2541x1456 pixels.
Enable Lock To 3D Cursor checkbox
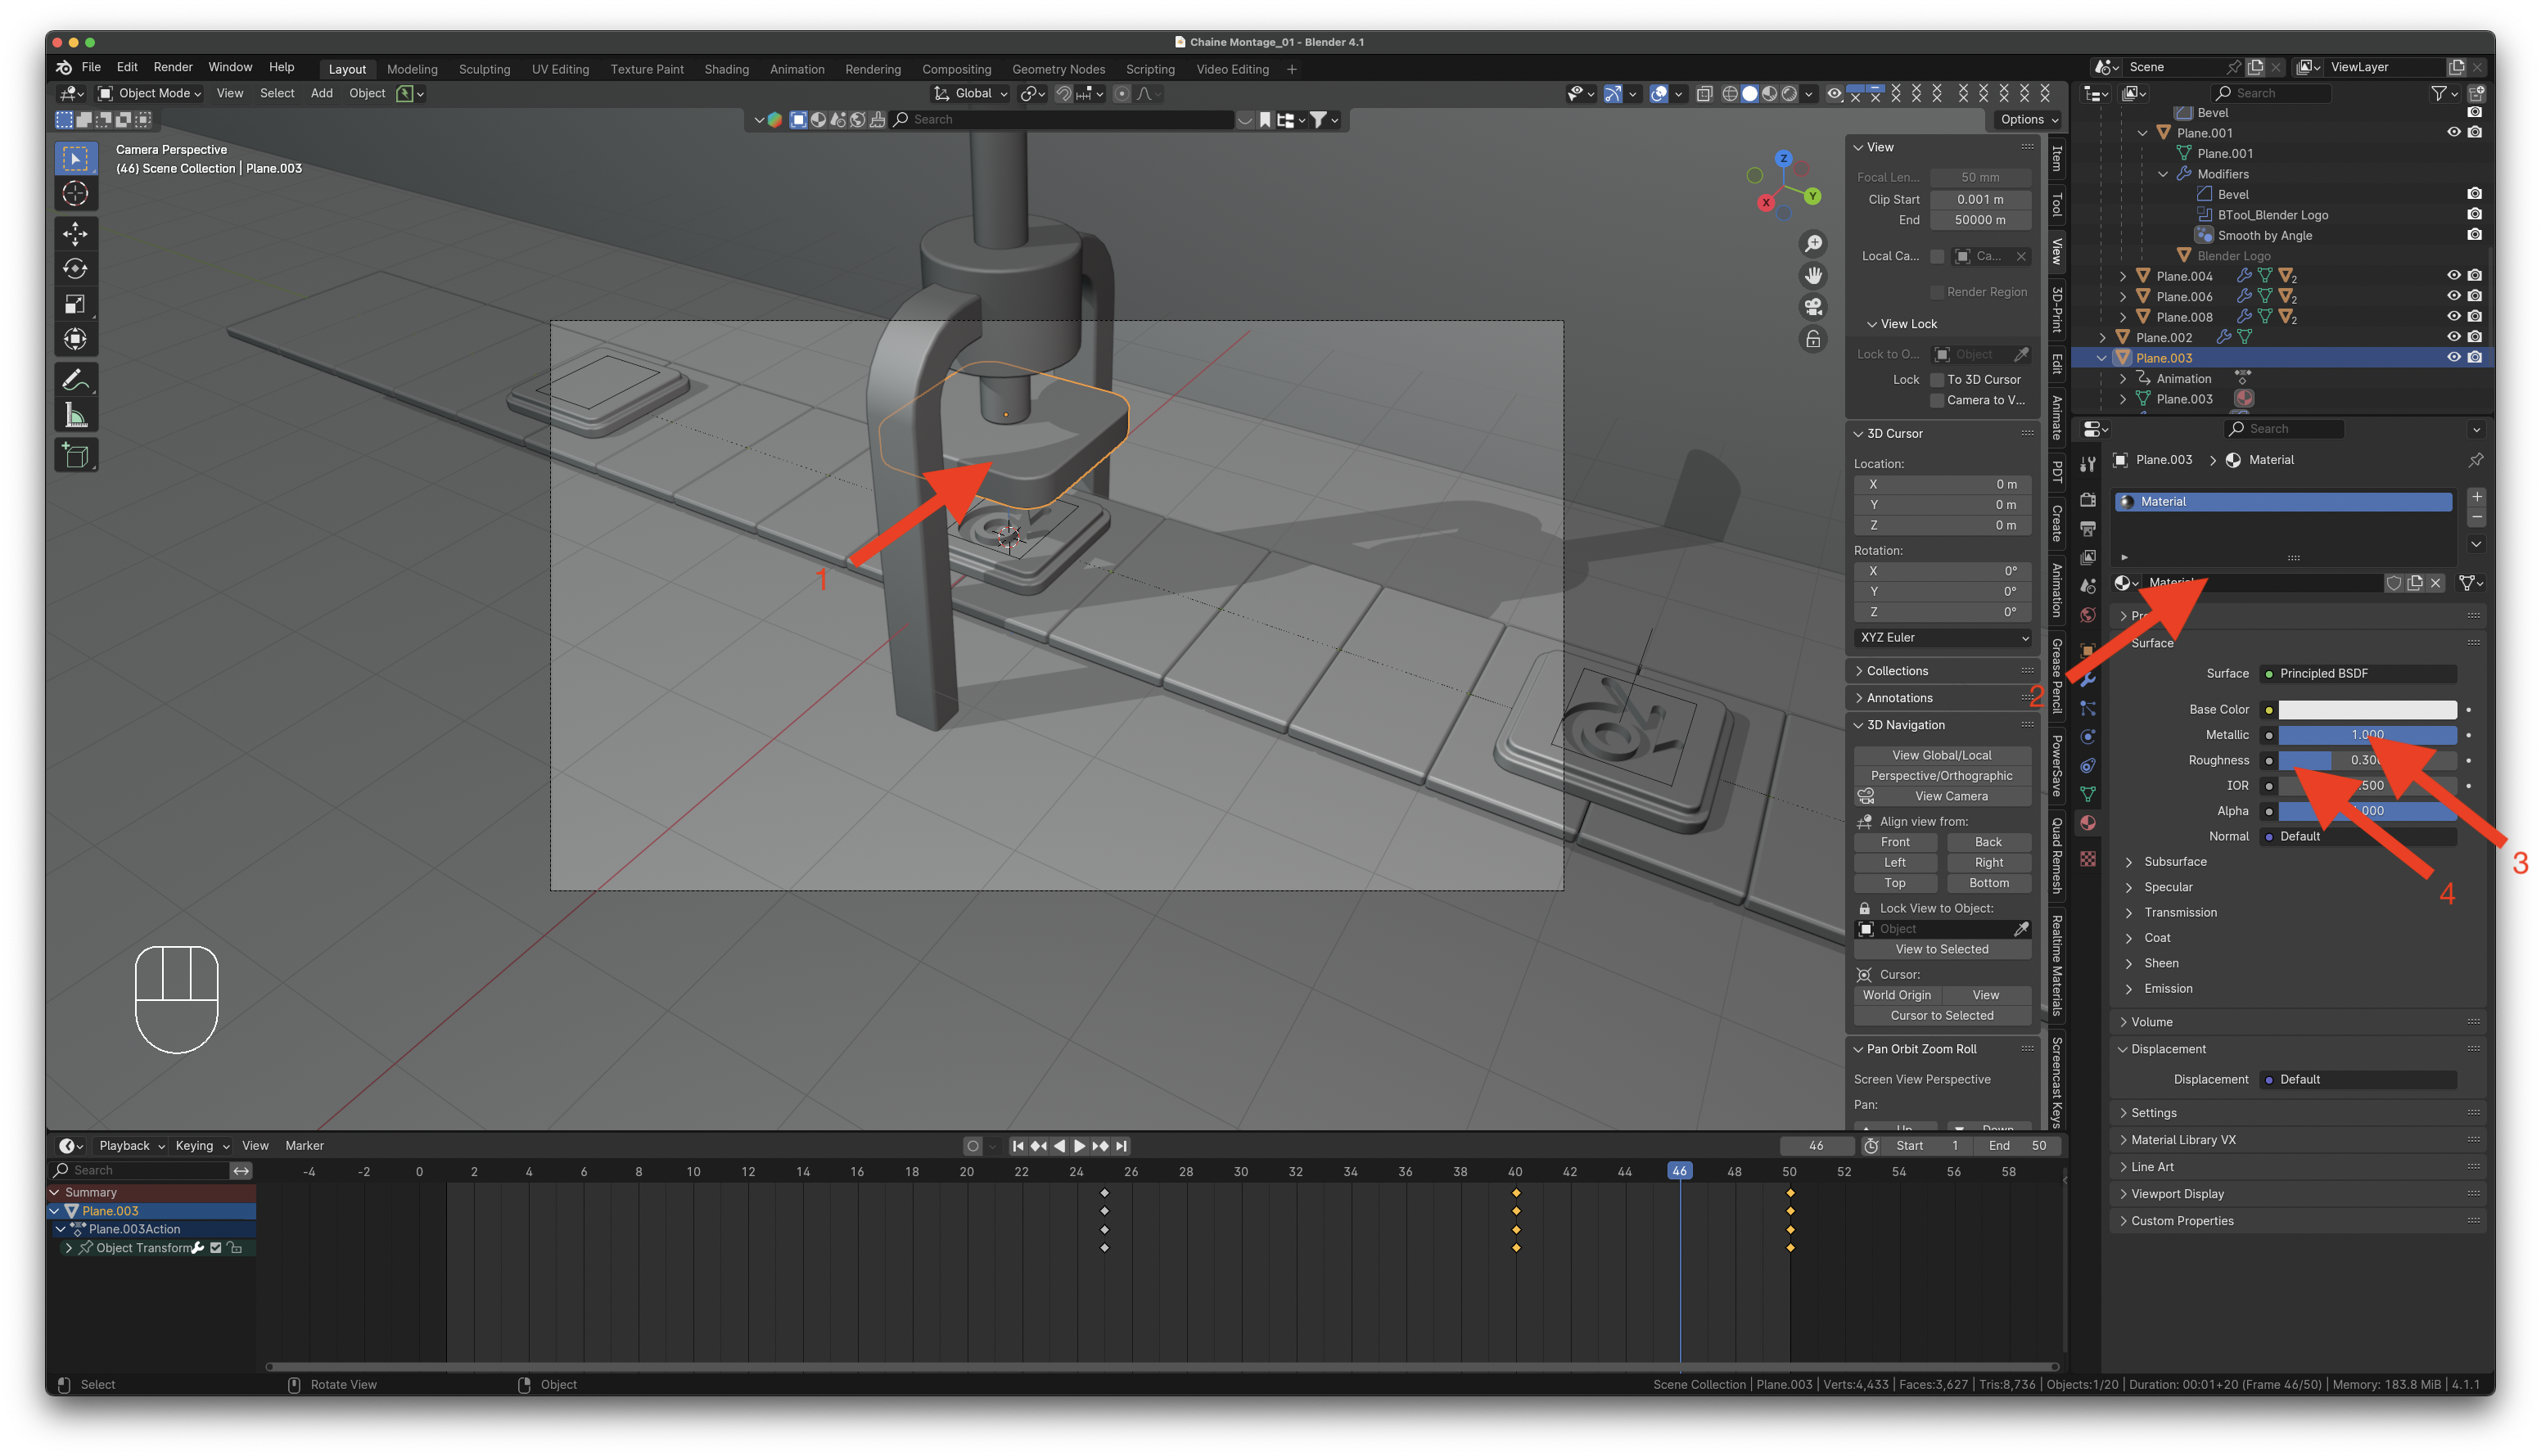click(x=1937, y=380)
